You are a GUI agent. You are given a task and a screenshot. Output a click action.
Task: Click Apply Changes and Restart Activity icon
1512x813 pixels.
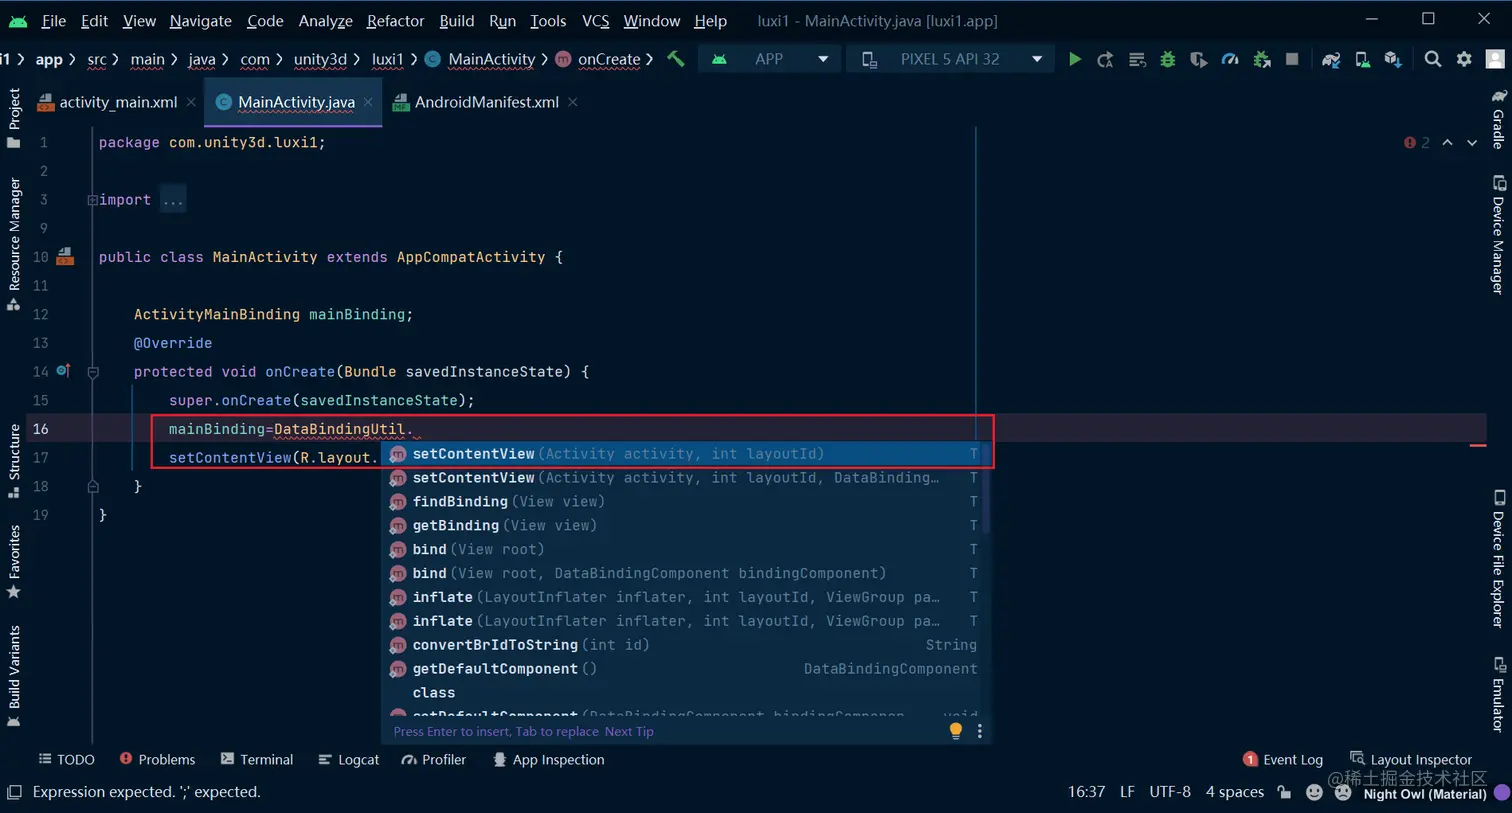coord(1105,59)
